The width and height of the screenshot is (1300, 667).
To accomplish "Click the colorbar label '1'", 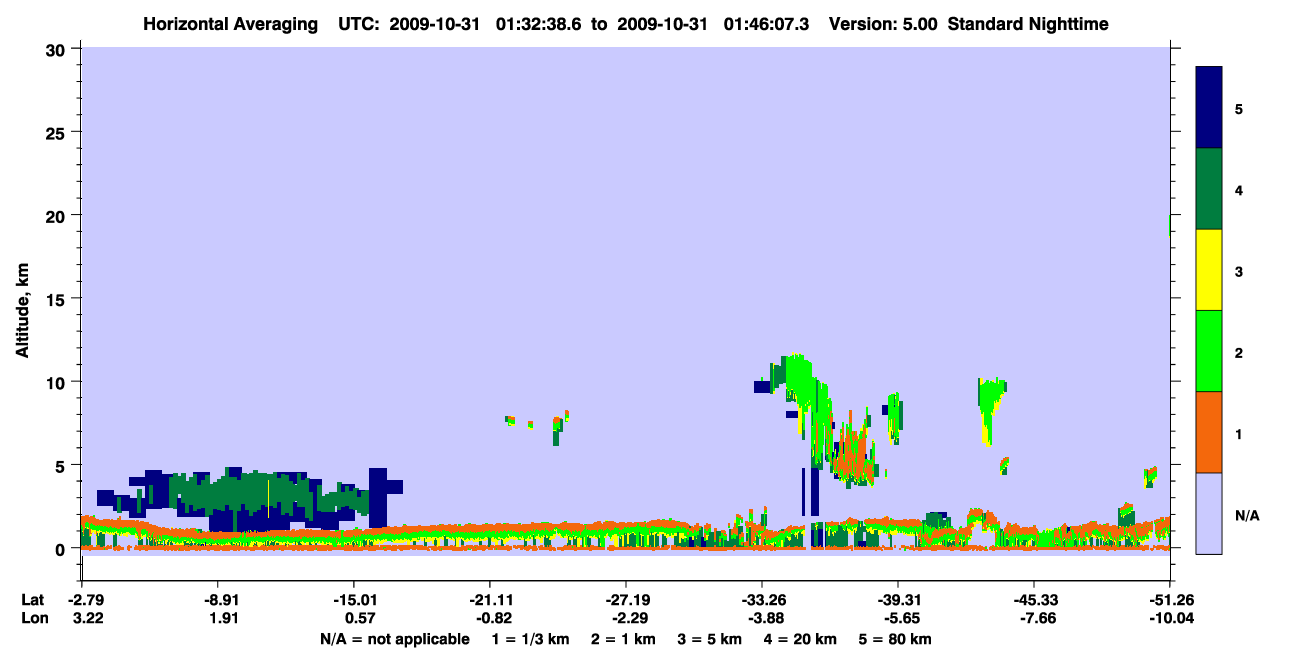I will point(1239,433).
